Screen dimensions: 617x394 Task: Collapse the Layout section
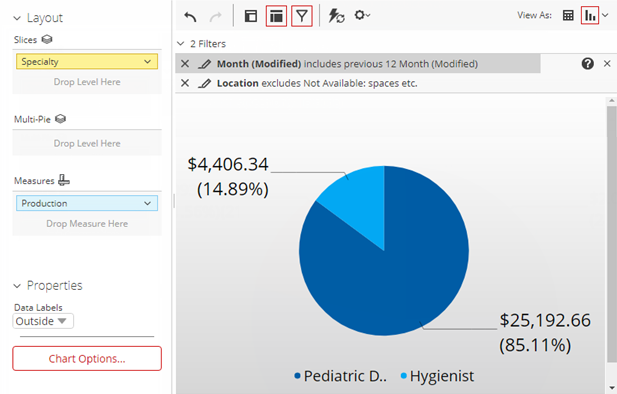coord(17,18)
